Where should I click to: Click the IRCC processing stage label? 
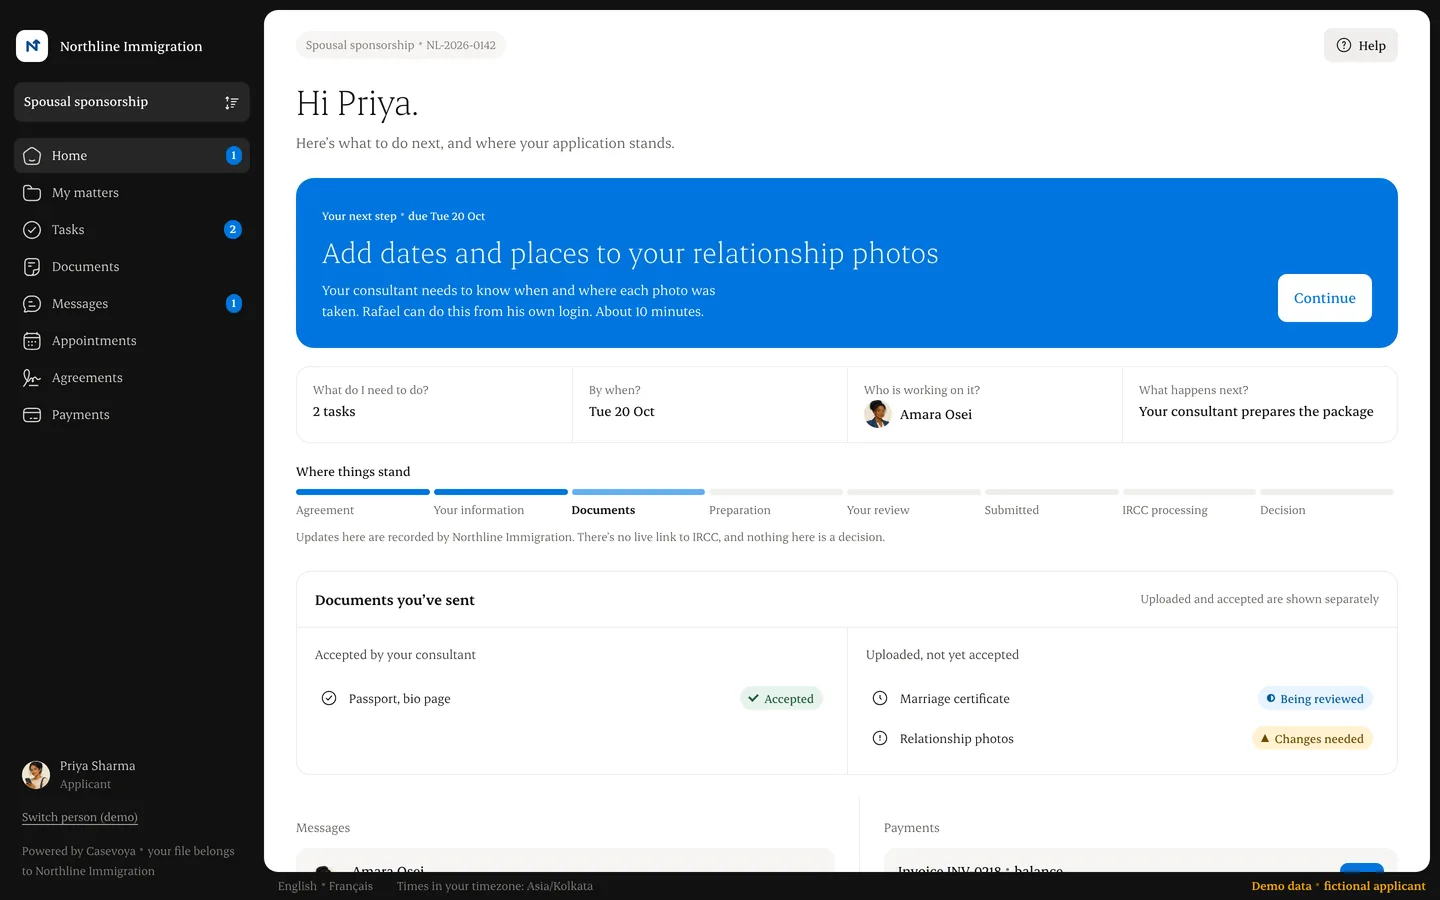click(x=1165, y=510)
